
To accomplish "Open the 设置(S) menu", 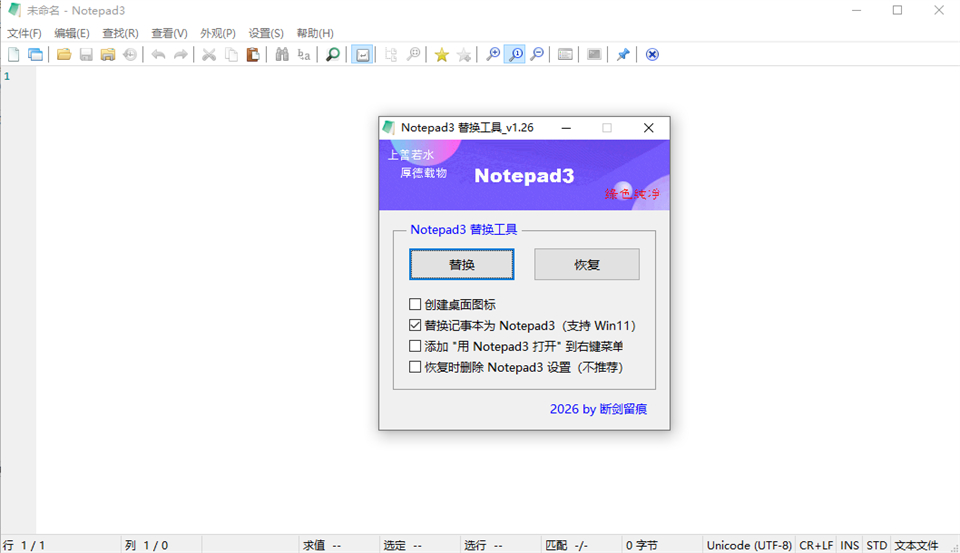I will tap(266, 33).
